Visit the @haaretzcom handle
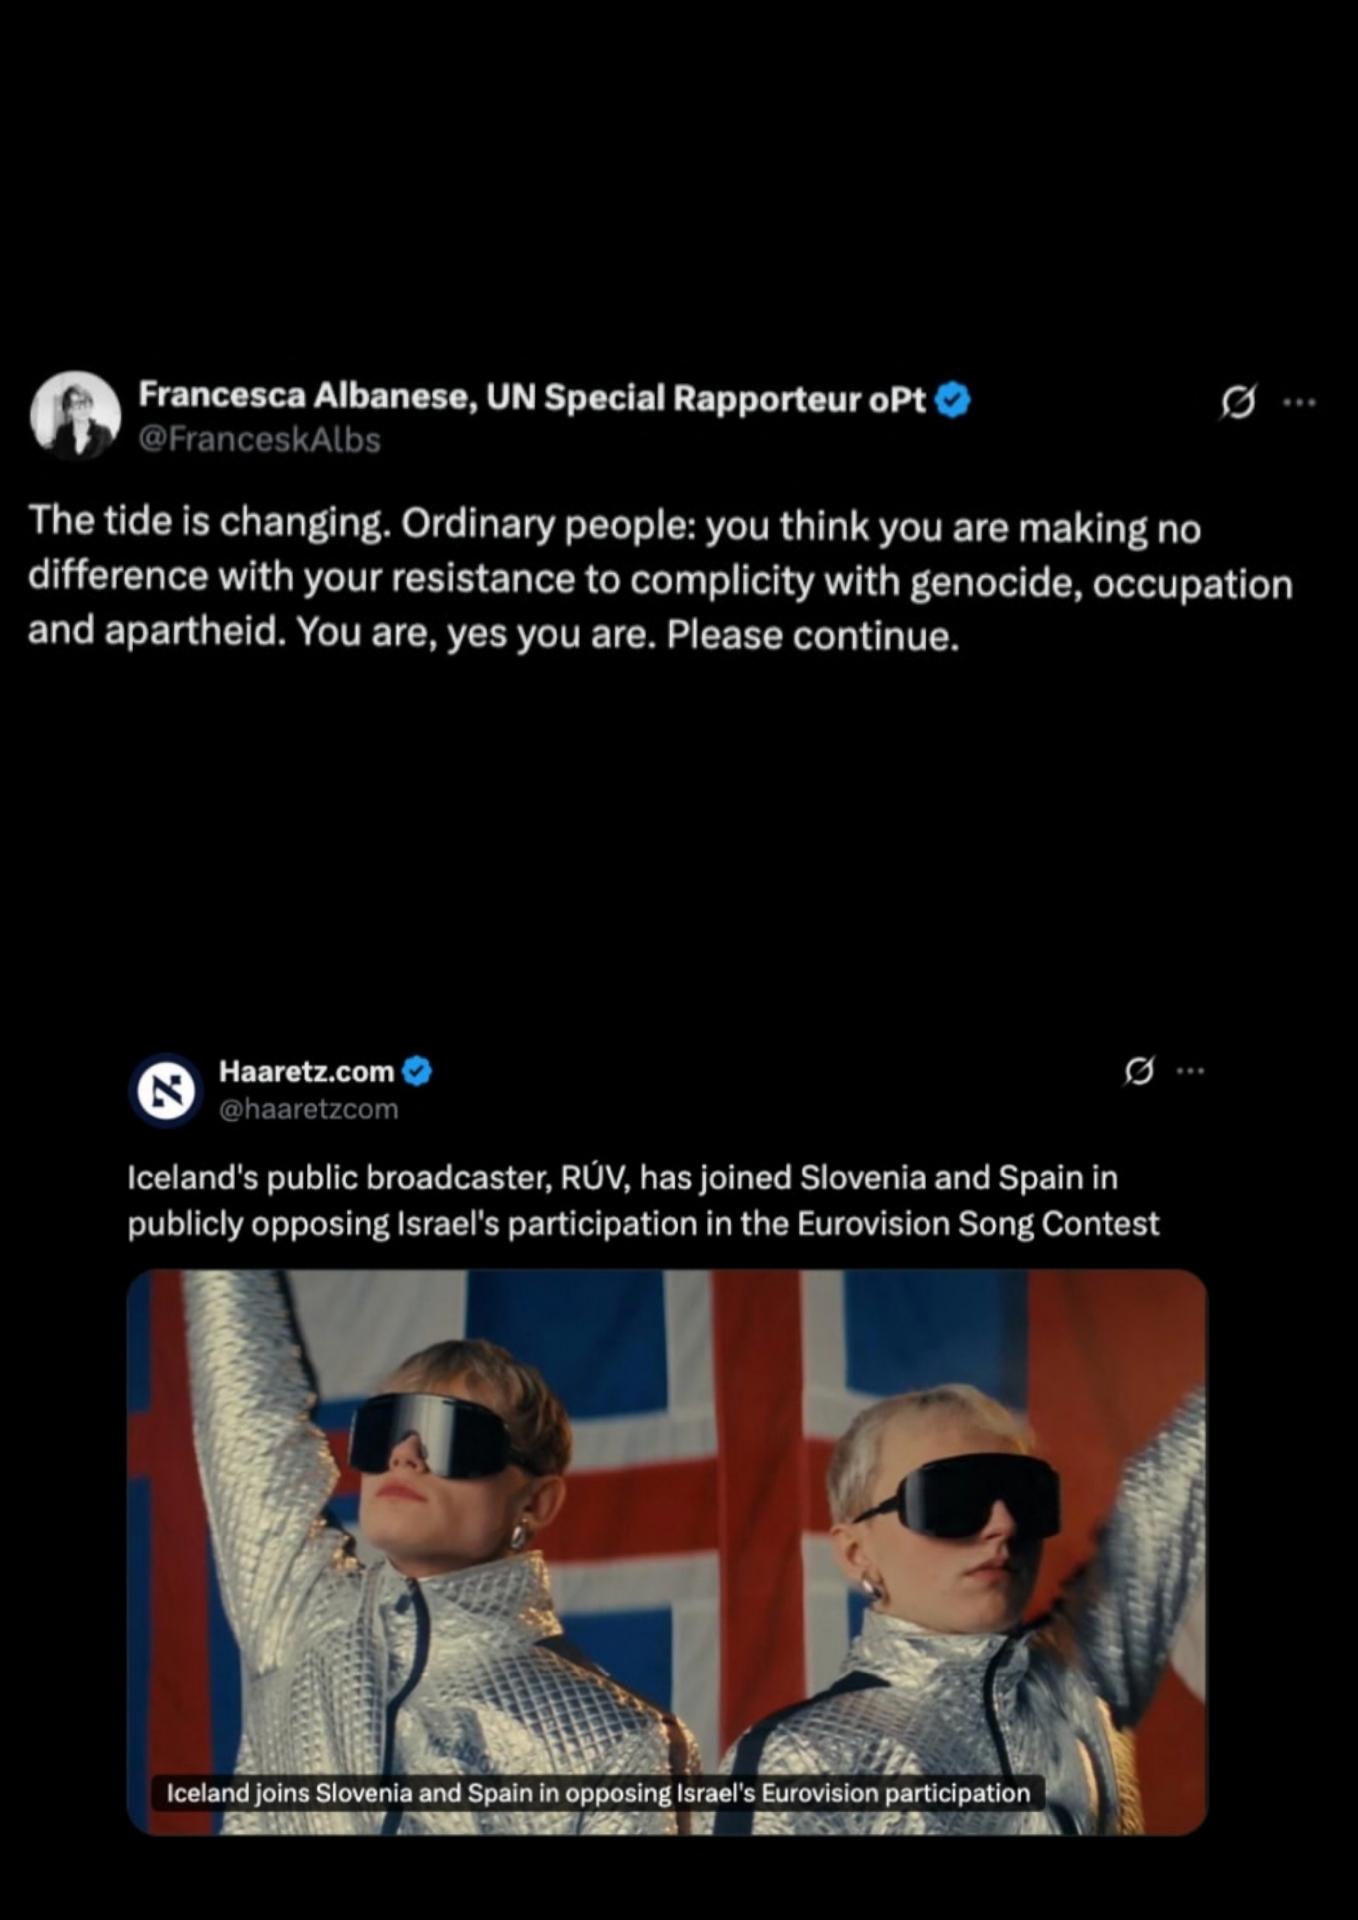The width and height of the screenshot is (1358, 1920). [x=308, y=1109]
